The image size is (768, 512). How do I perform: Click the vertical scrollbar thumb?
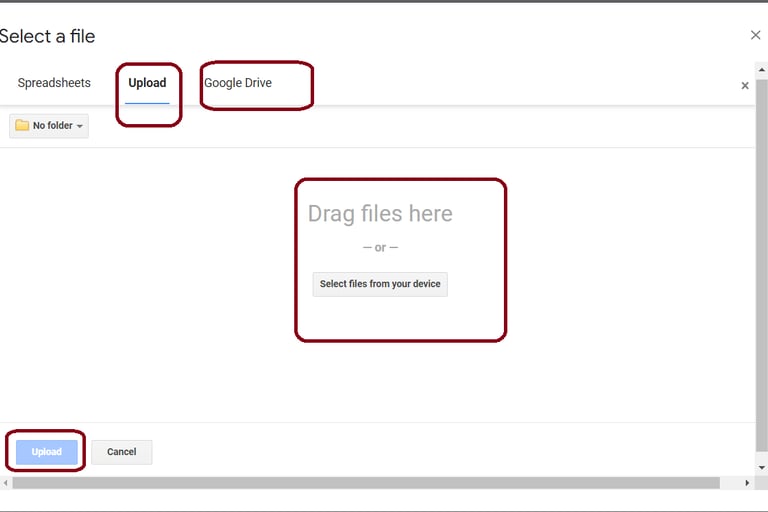point(762,265)
